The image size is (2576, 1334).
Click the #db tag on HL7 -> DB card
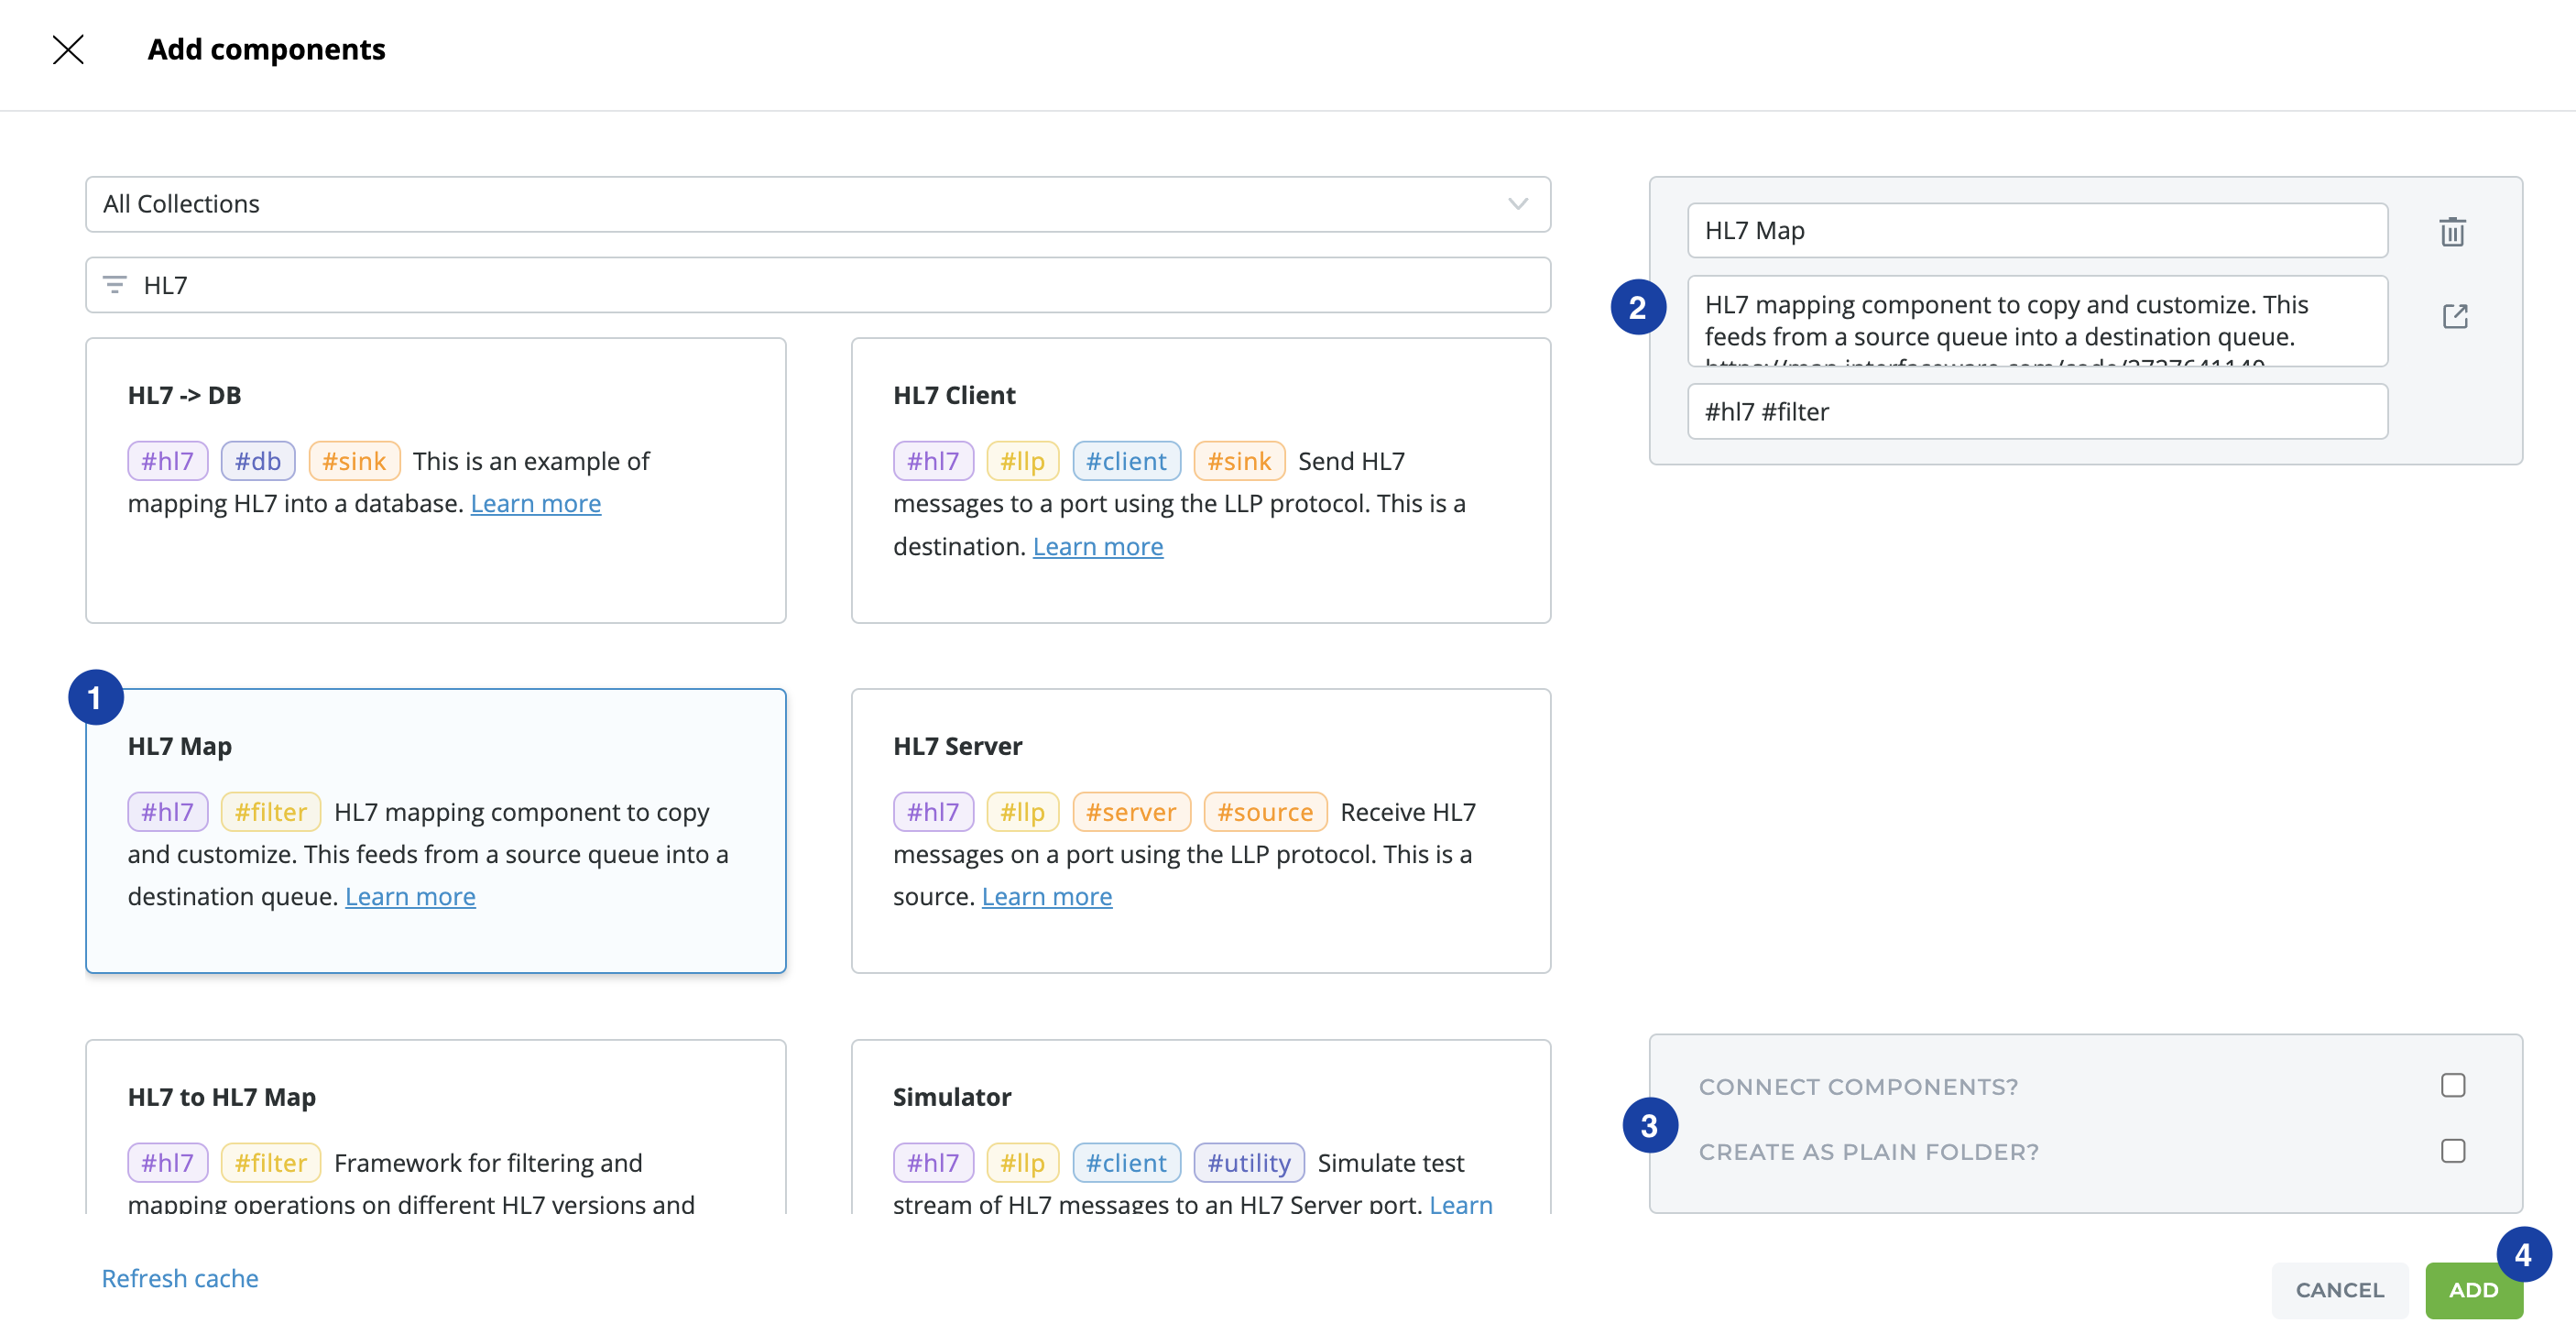257,461
